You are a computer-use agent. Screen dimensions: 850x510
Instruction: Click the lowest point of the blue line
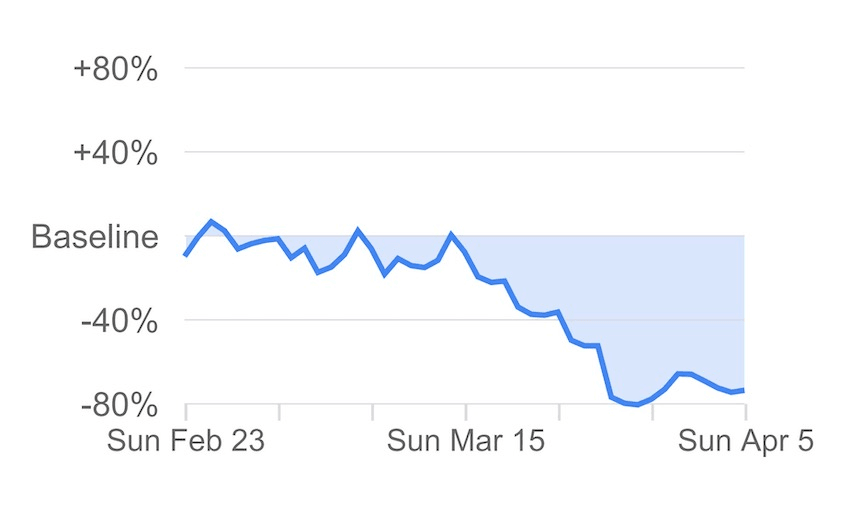coord(637,405)
